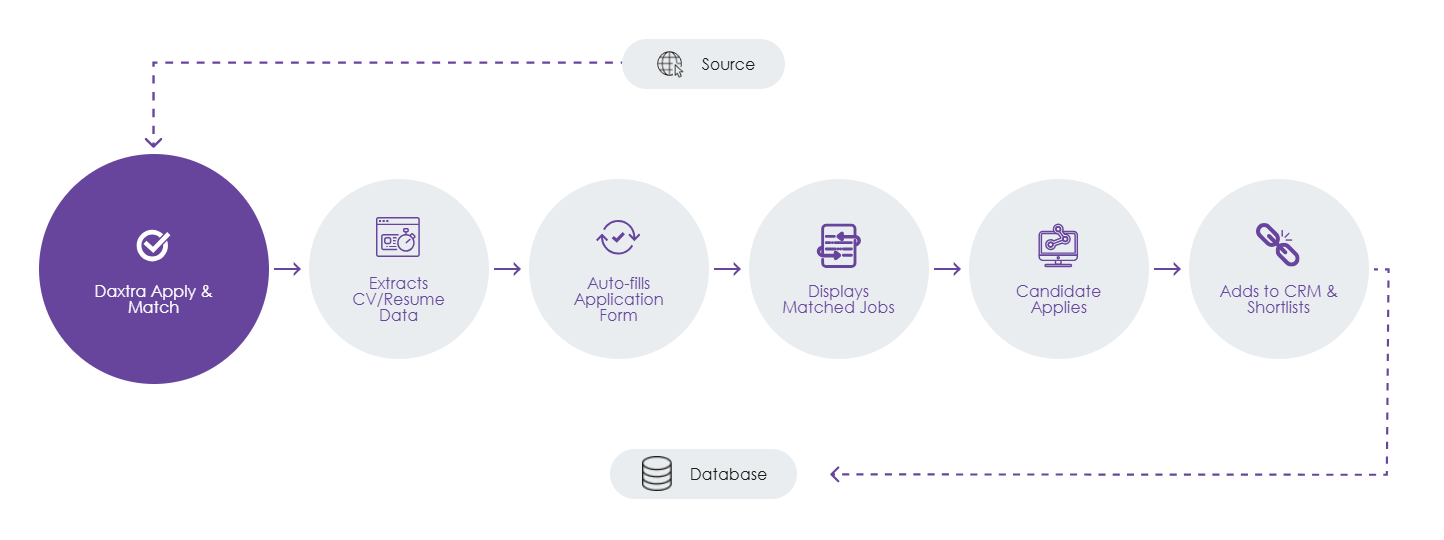Select the circular refresh checkmark icon
The width and height of the screenshot is (1444, 540).
click(618, 237)
